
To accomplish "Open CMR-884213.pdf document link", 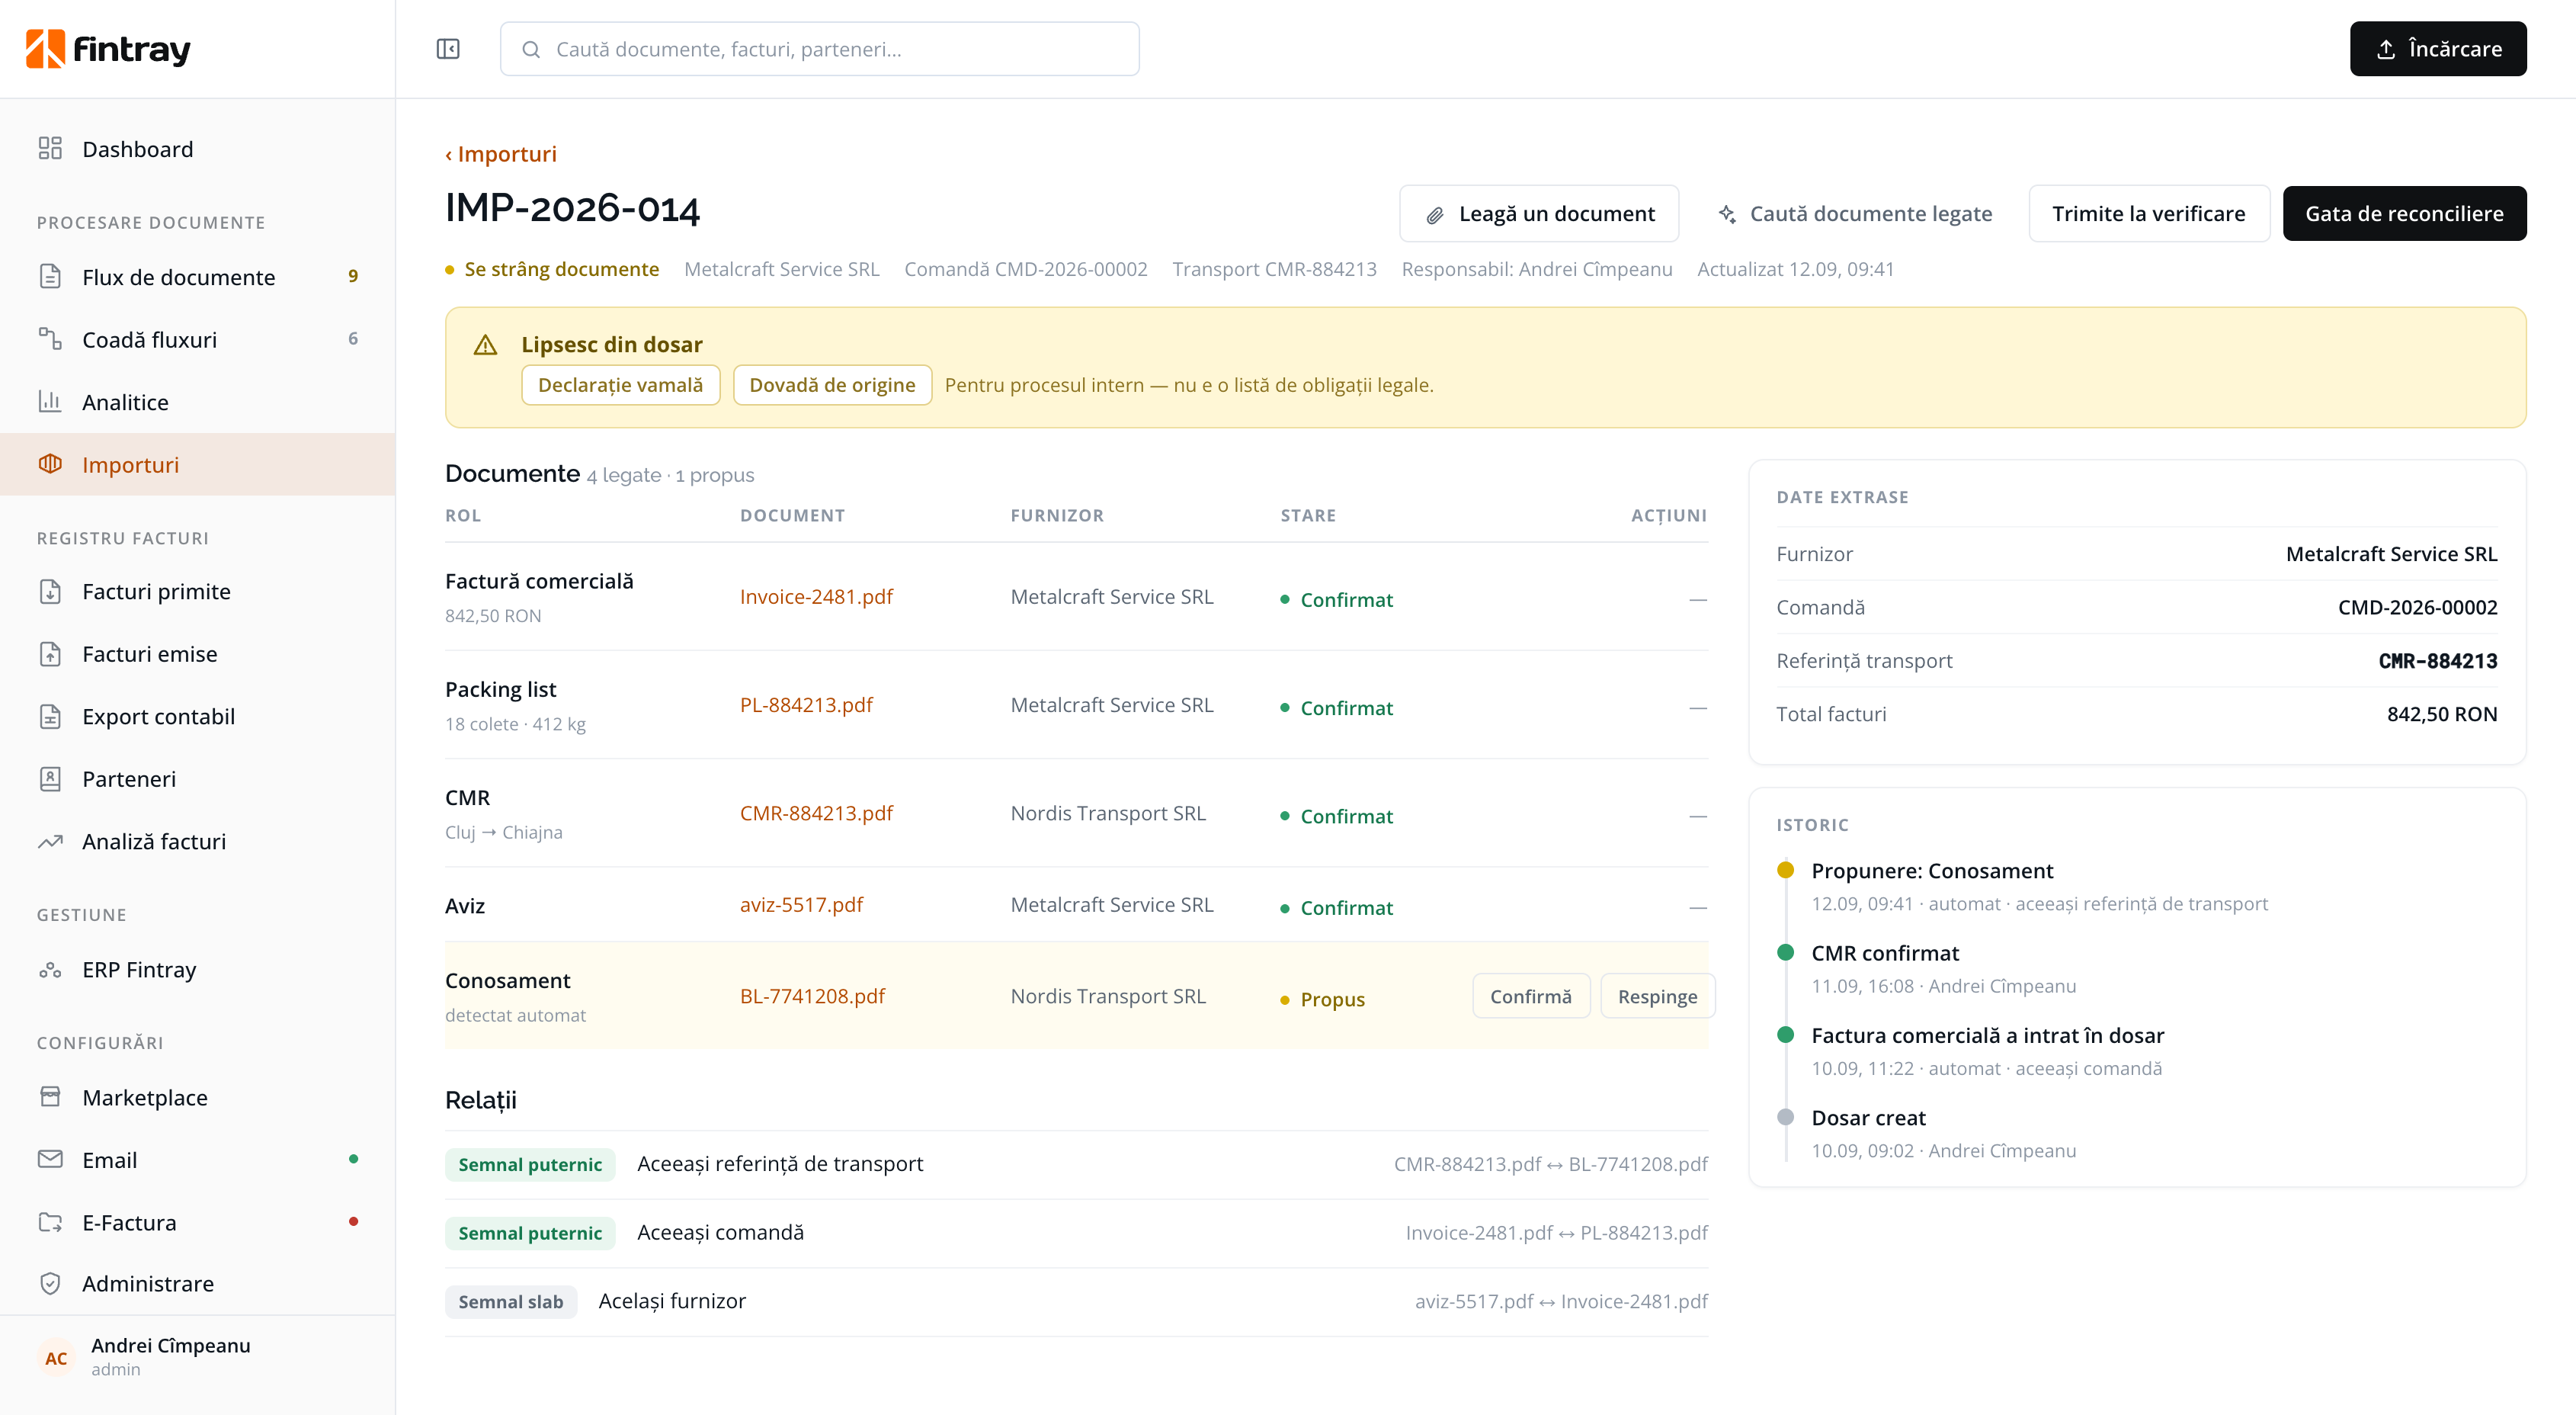I will coord(816,812).
